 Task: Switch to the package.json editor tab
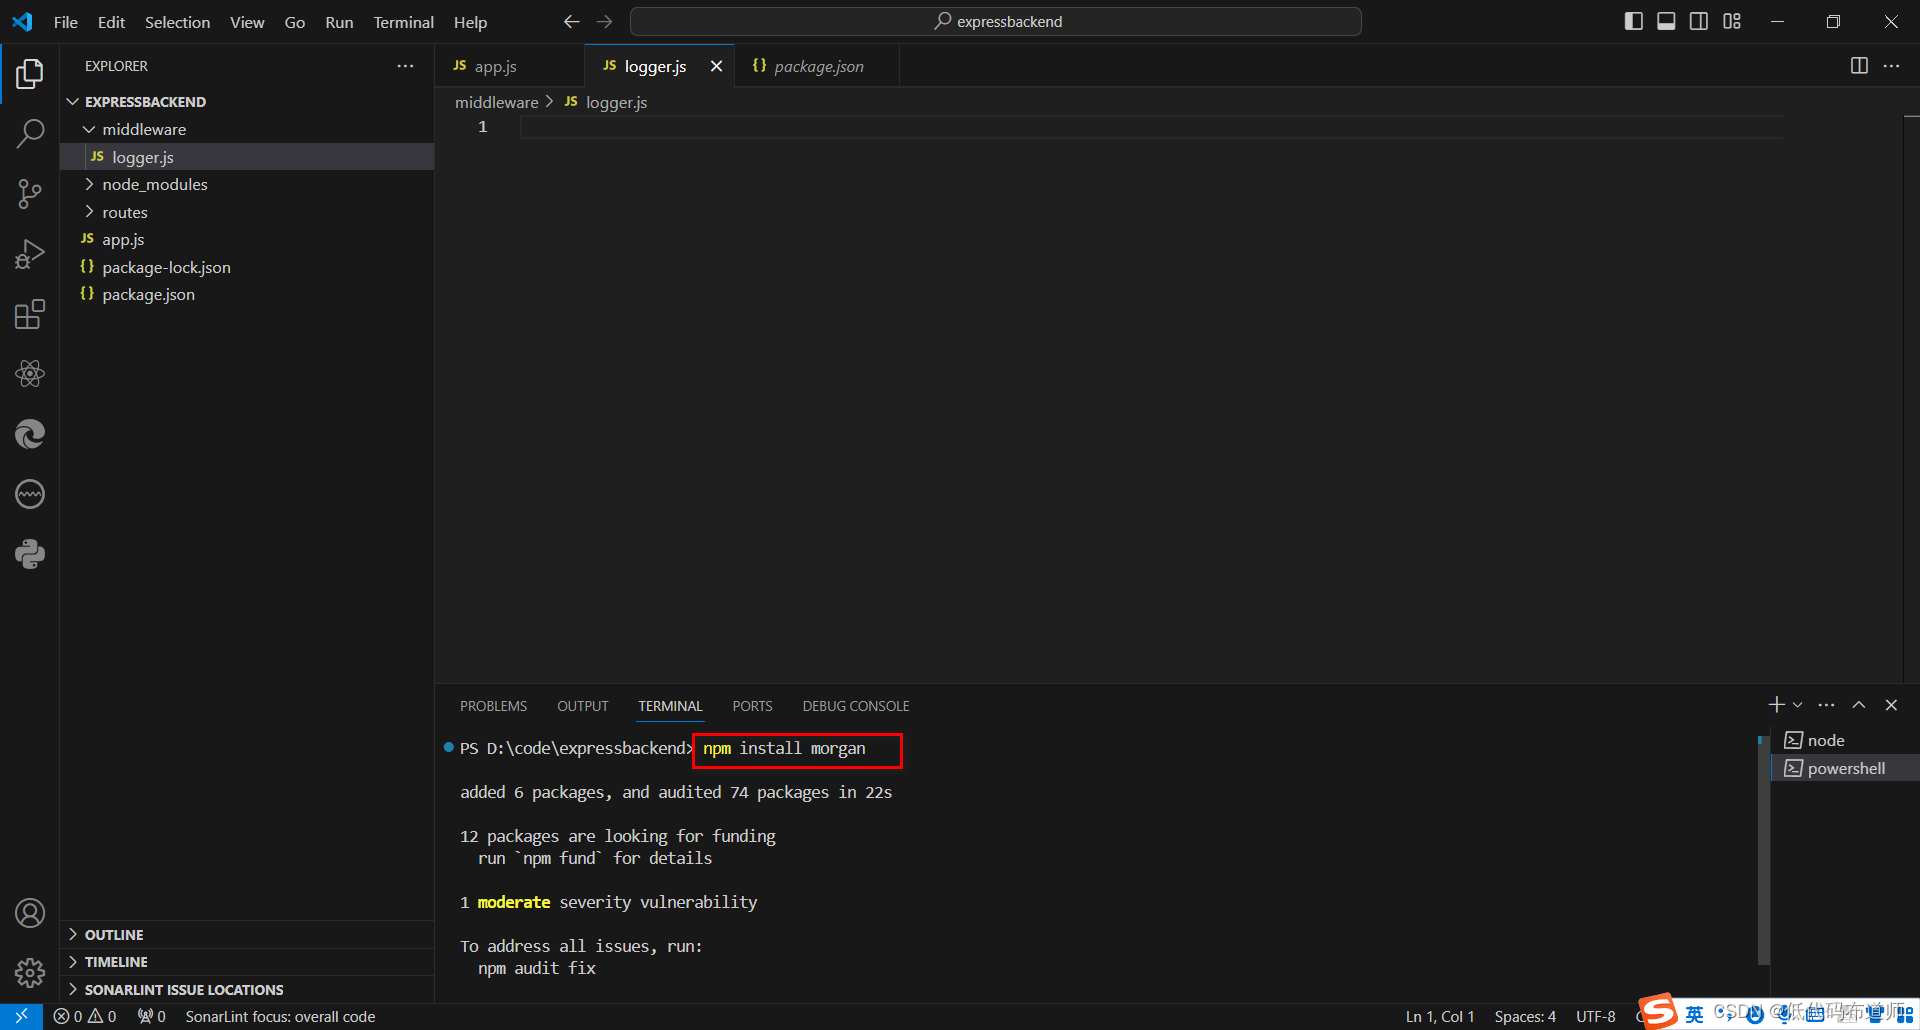tap(817, 66)
